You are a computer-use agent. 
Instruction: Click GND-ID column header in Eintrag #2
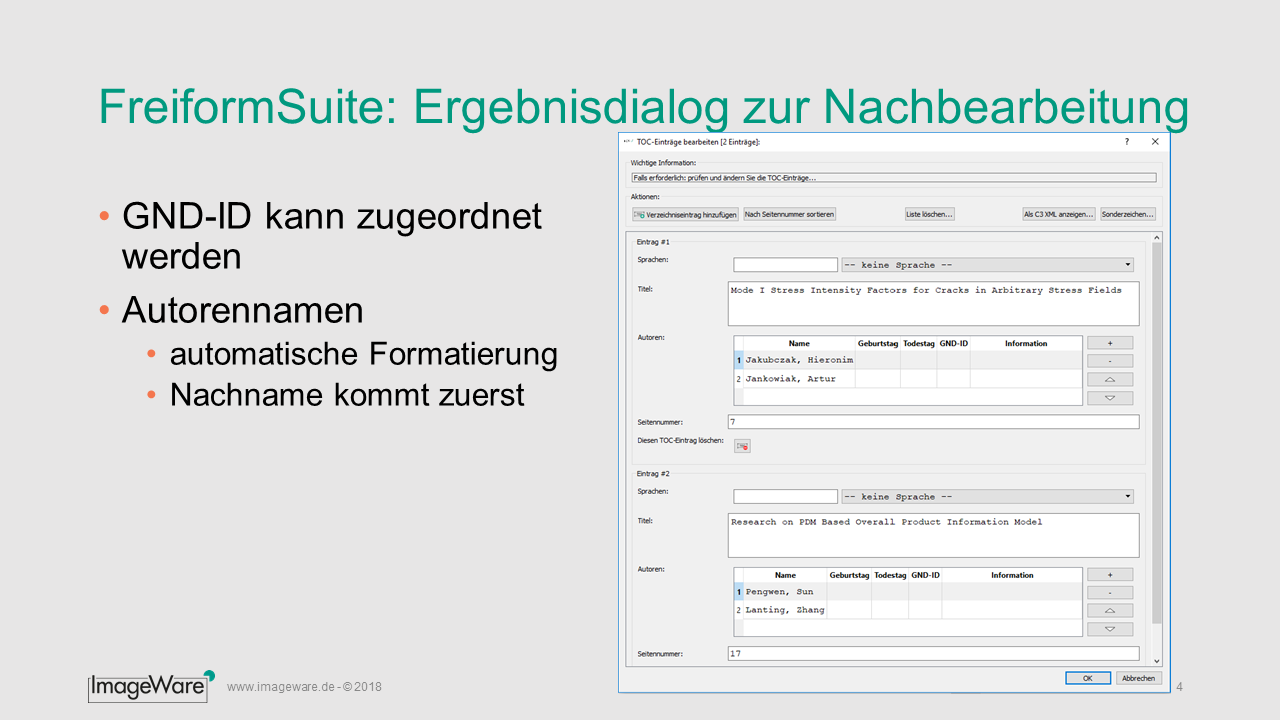(x=925, y=575)
